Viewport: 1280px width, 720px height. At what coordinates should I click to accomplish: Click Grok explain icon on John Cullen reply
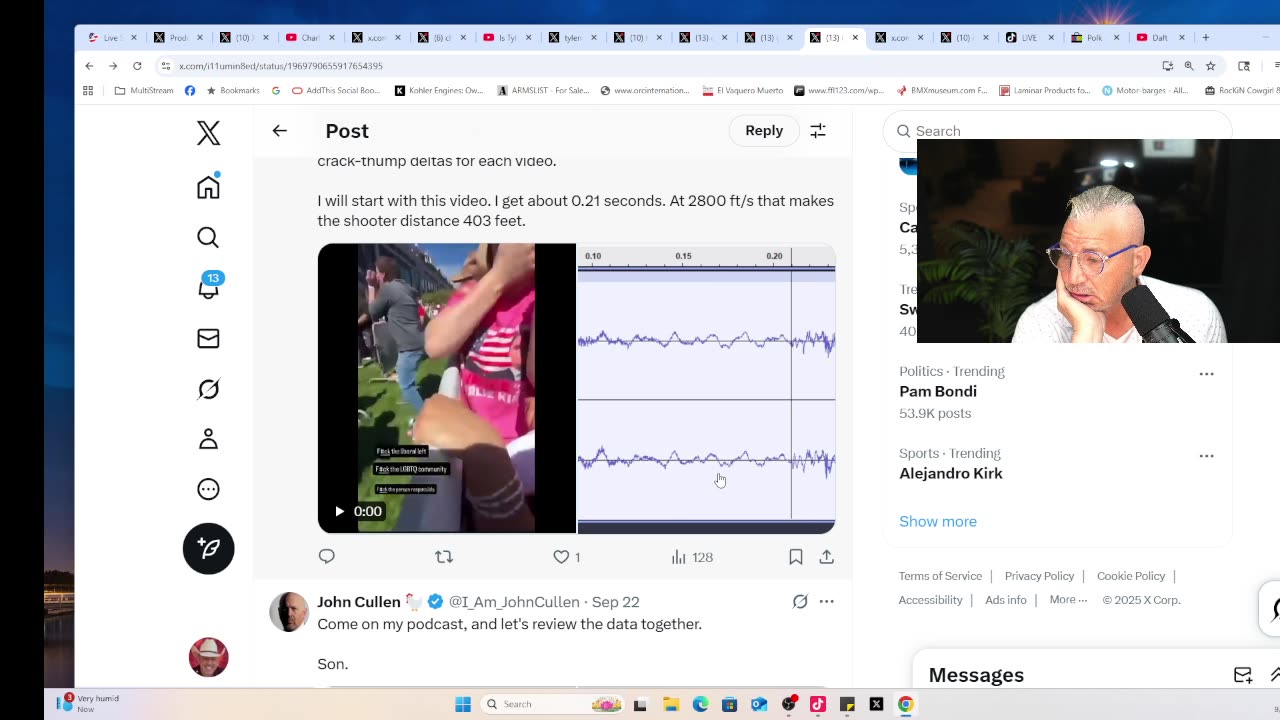(x=800, y=602)
